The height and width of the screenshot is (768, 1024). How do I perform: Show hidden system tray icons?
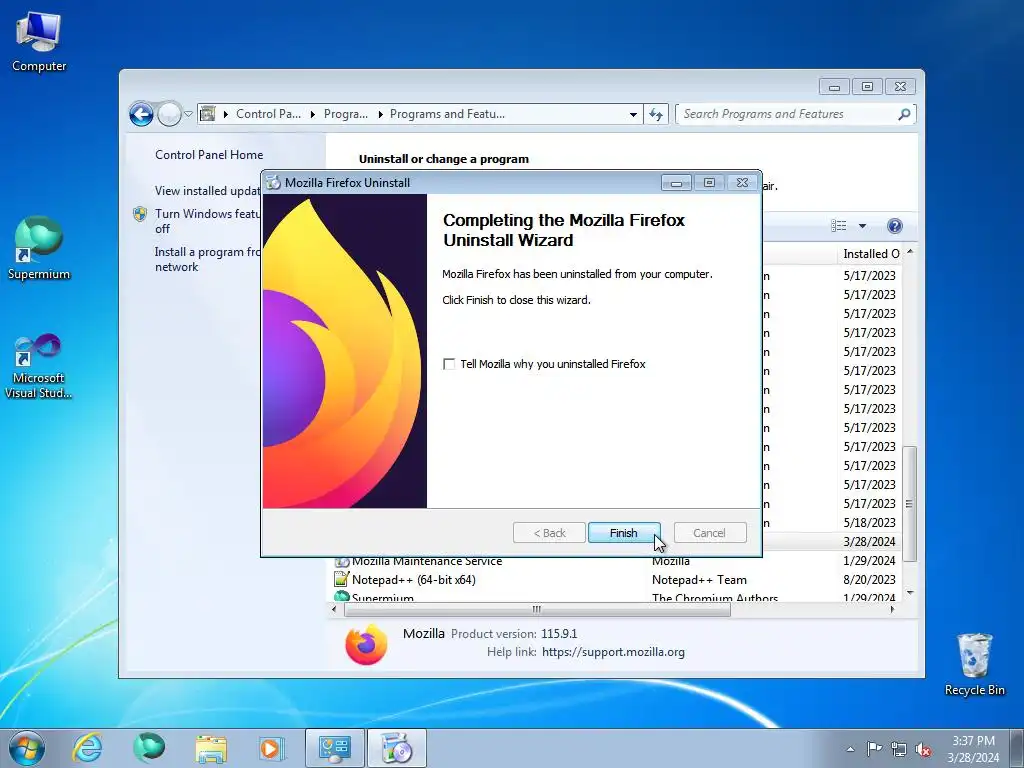(850, 749)
